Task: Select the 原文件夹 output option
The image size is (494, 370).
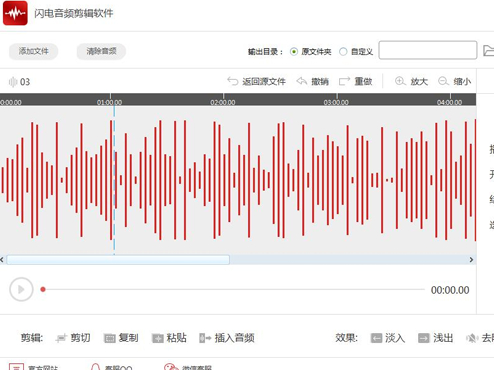Action: point(311,52)
